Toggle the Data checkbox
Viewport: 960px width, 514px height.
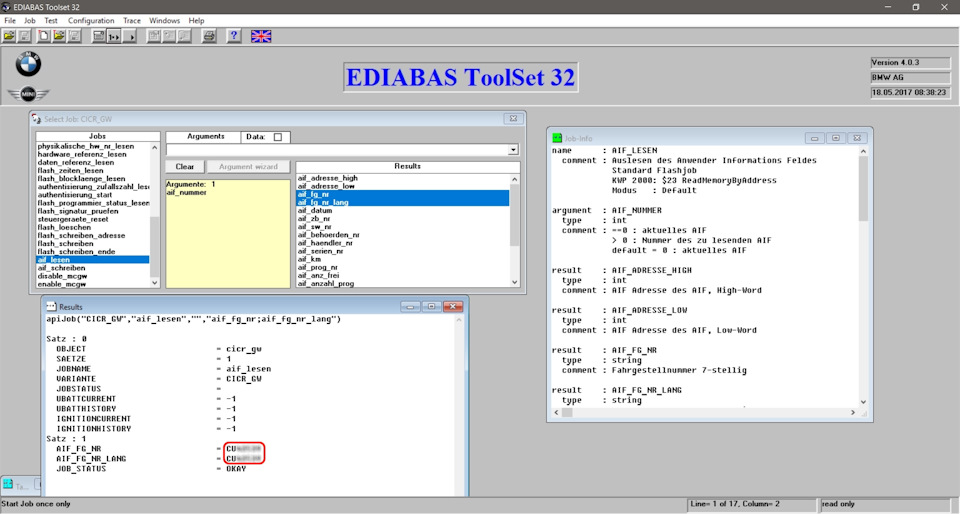pos(278,137)
